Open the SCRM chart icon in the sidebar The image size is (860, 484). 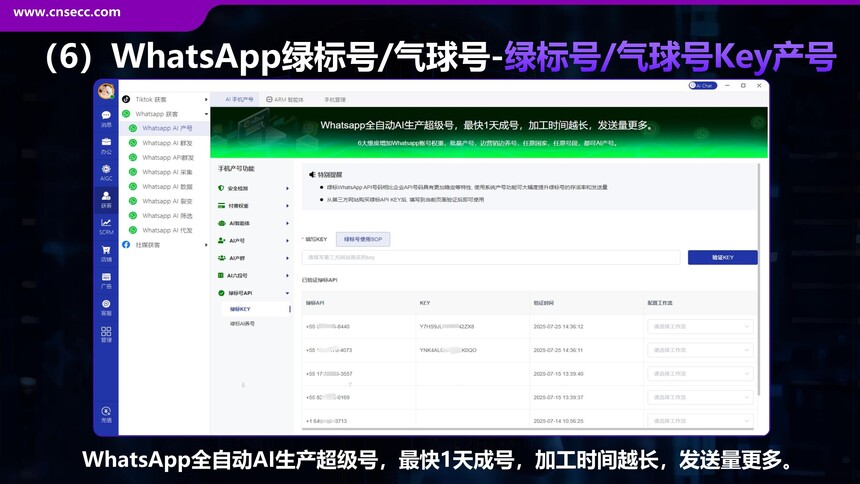(x=106, y=226)
